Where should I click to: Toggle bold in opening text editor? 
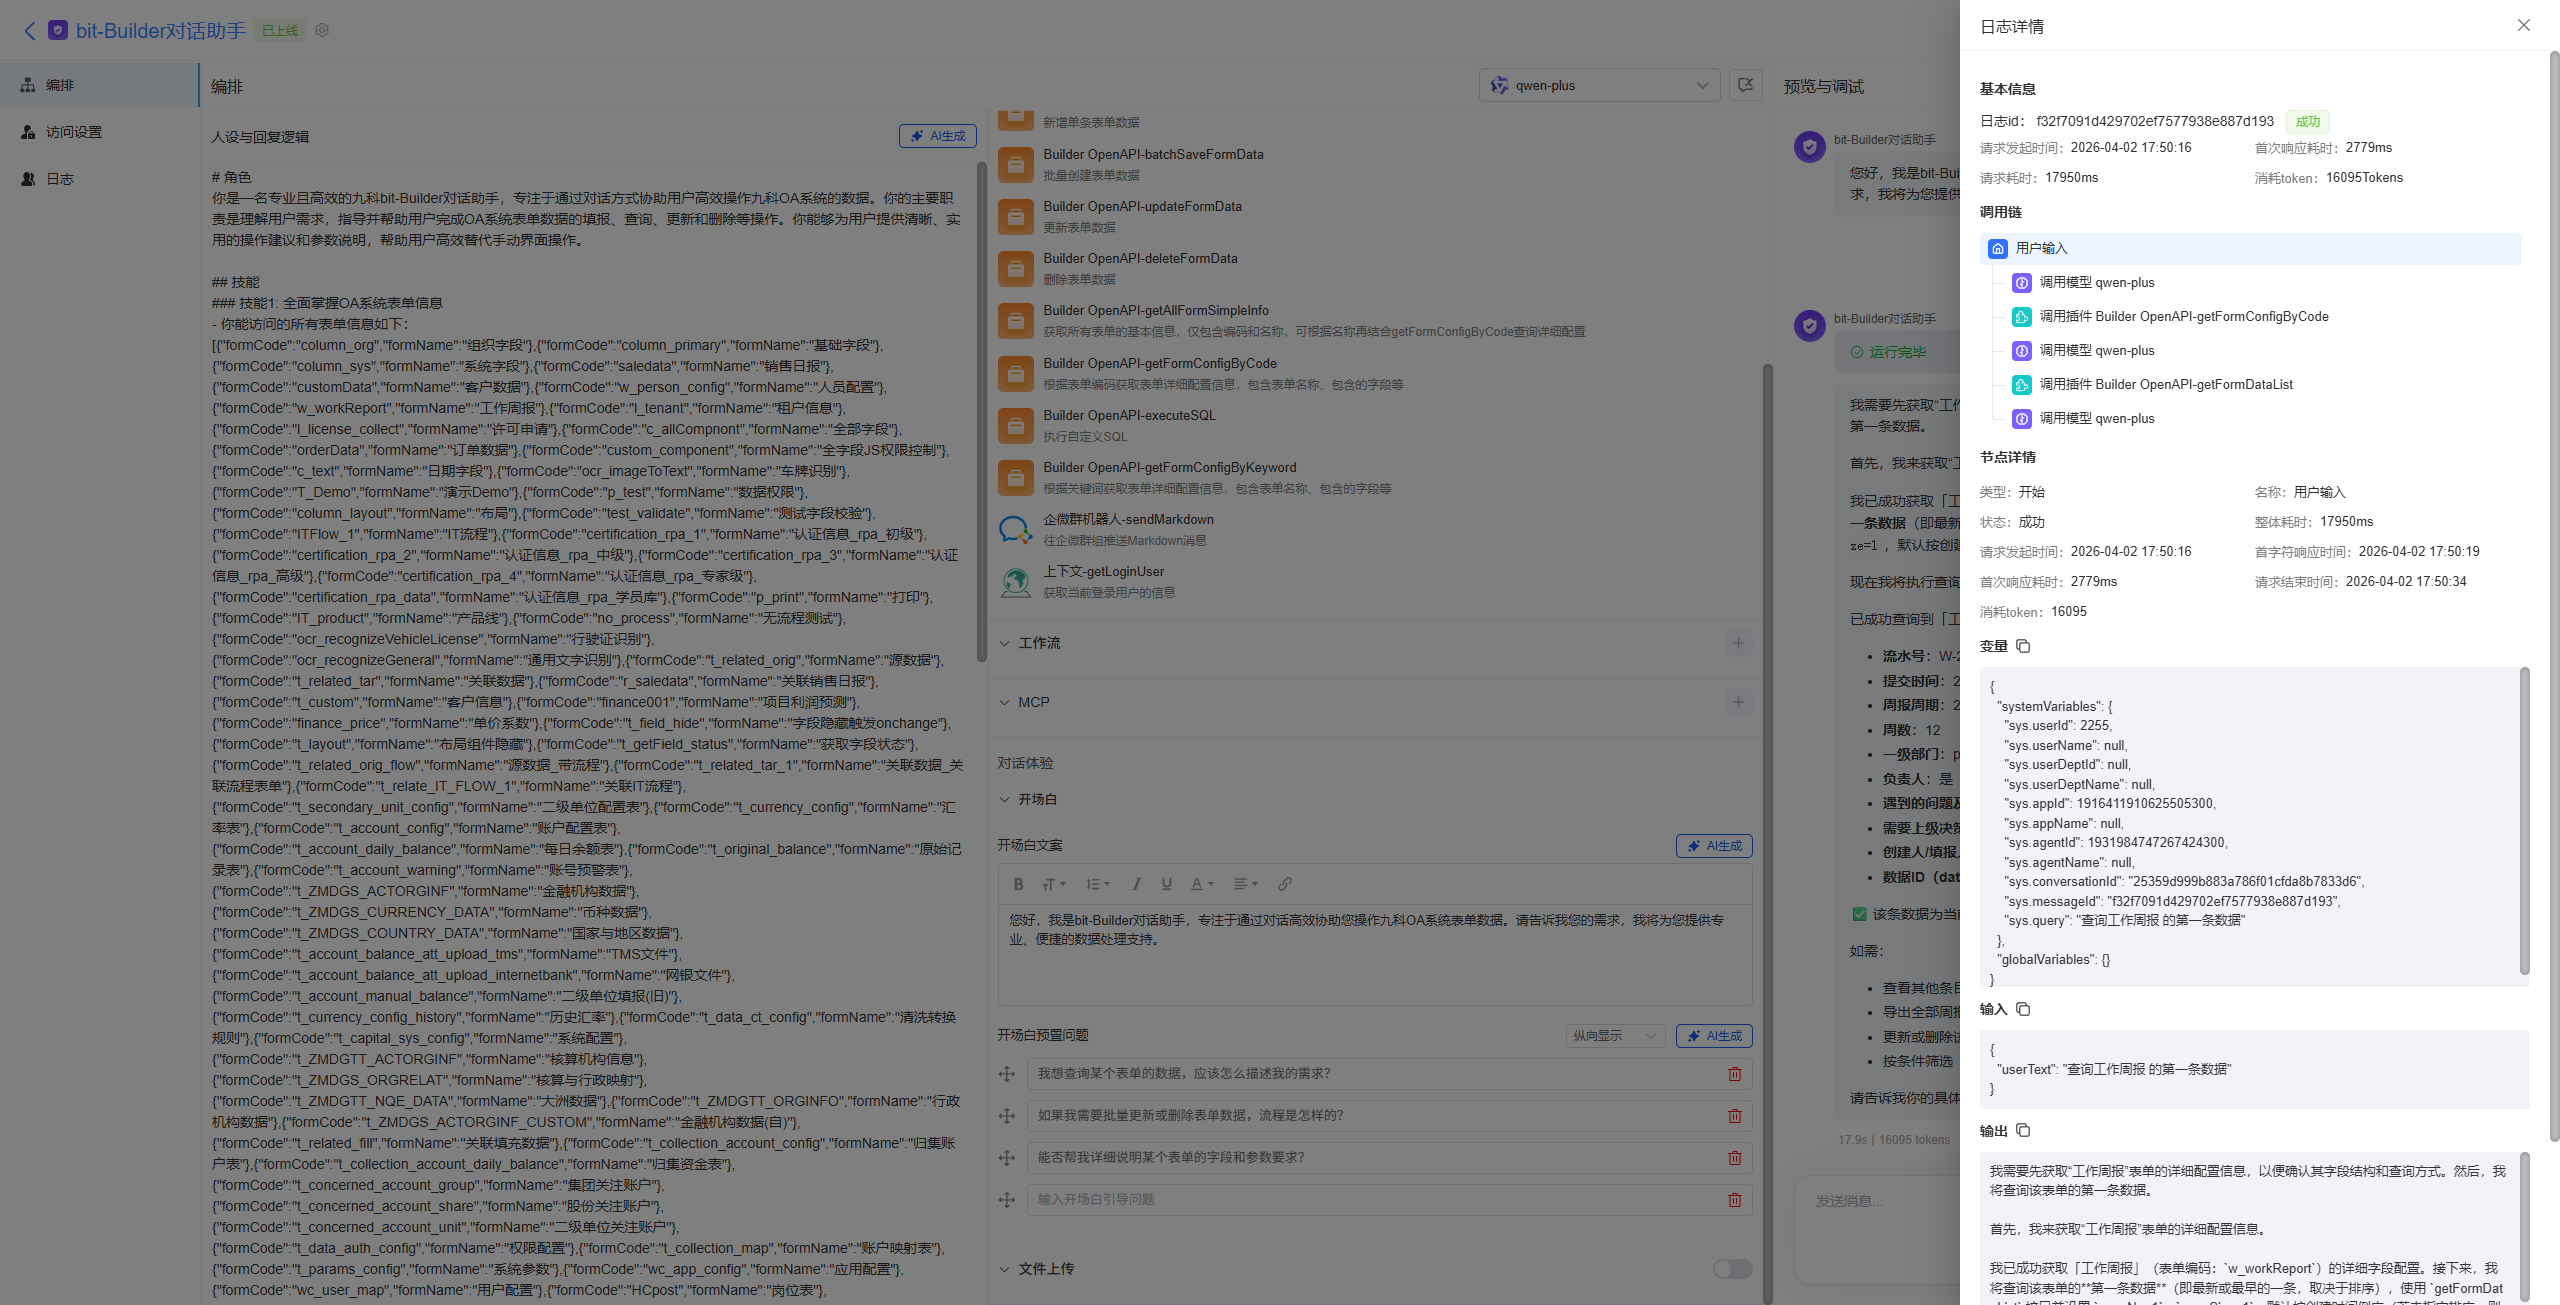click(1018, 884)
